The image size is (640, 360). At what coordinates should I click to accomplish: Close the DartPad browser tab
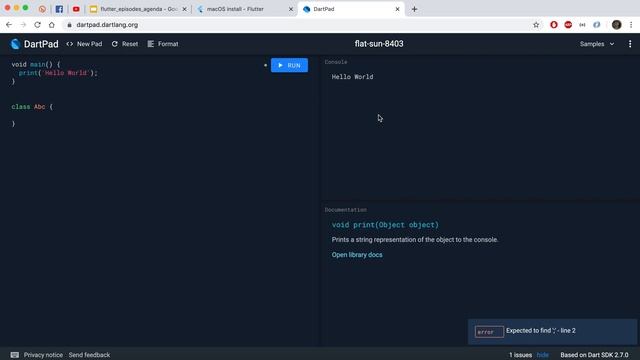[397, 9]
